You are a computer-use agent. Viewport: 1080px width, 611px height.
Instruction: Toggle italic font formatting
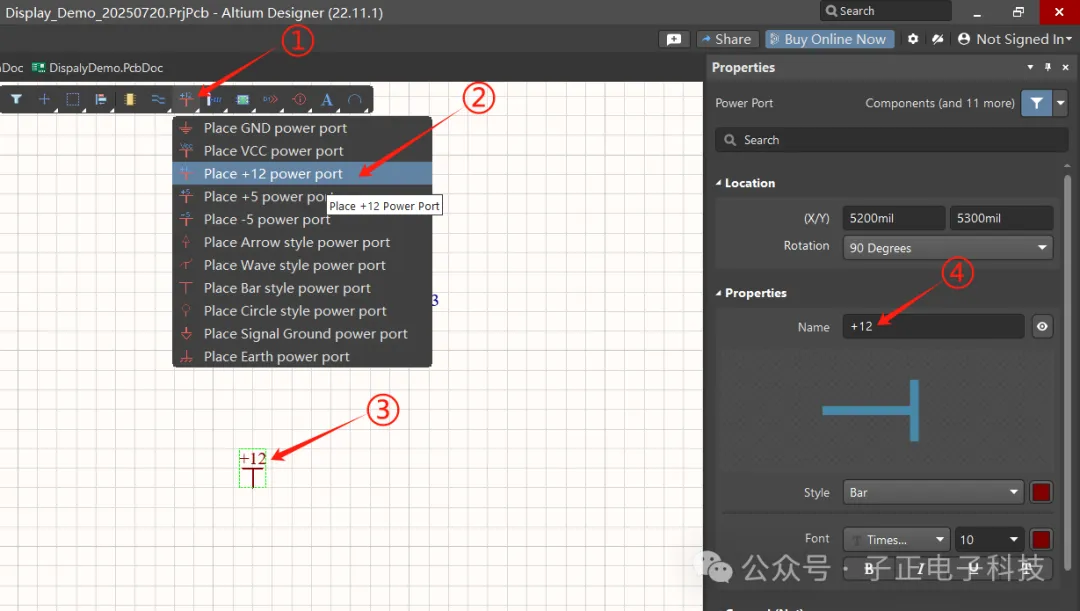pyautogui.click(x=921, y=568)
